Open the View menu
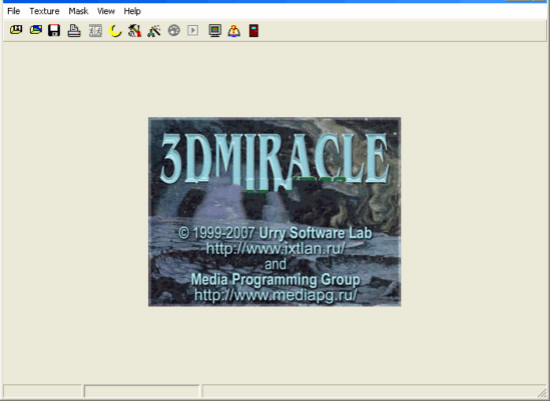 coord(106,11)
